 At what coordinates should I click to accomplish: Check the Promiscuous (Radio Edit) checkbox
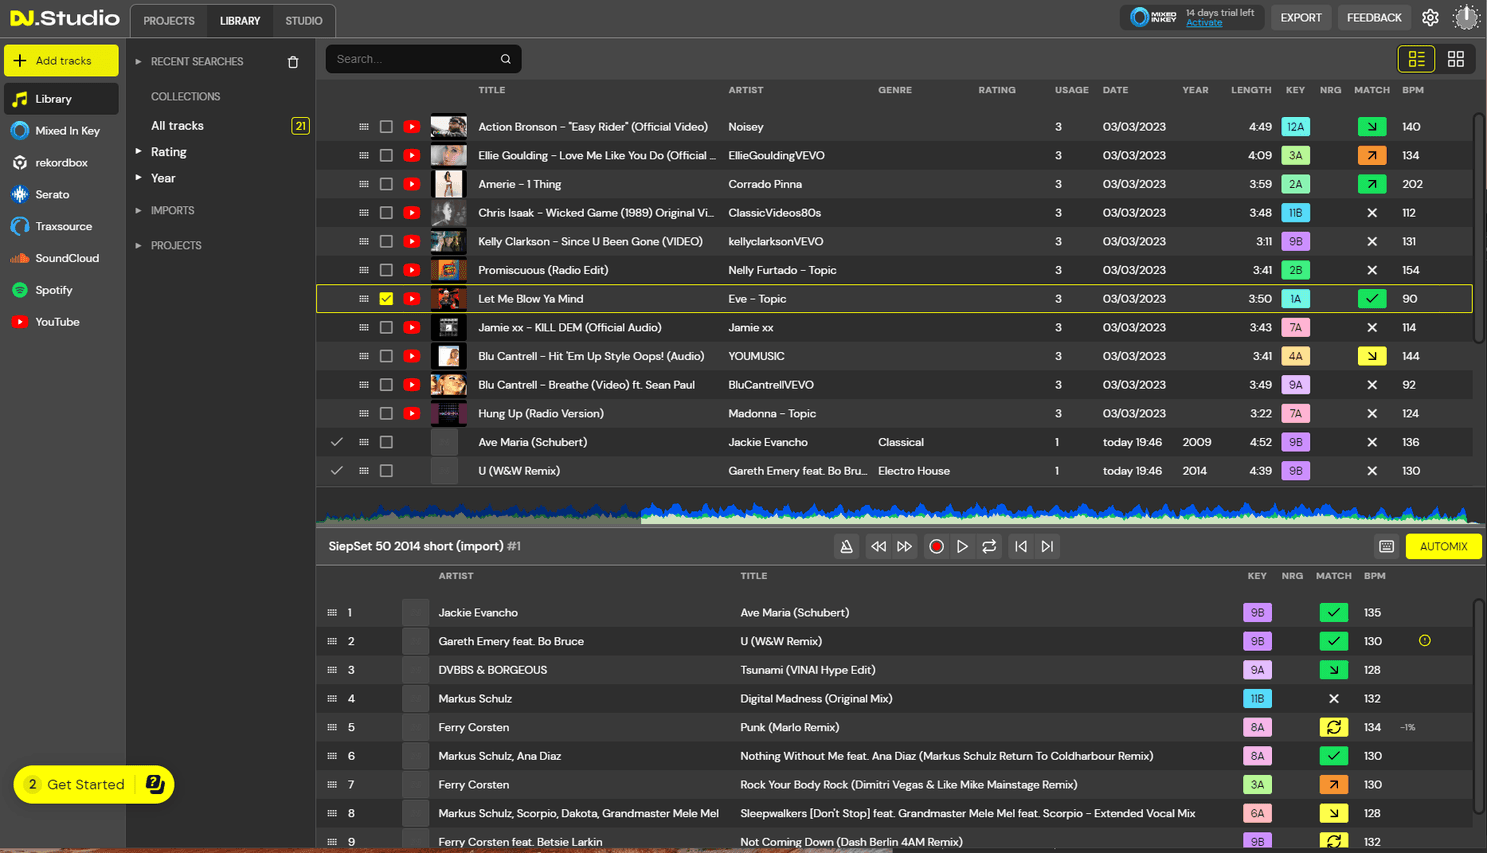[386, 270]
